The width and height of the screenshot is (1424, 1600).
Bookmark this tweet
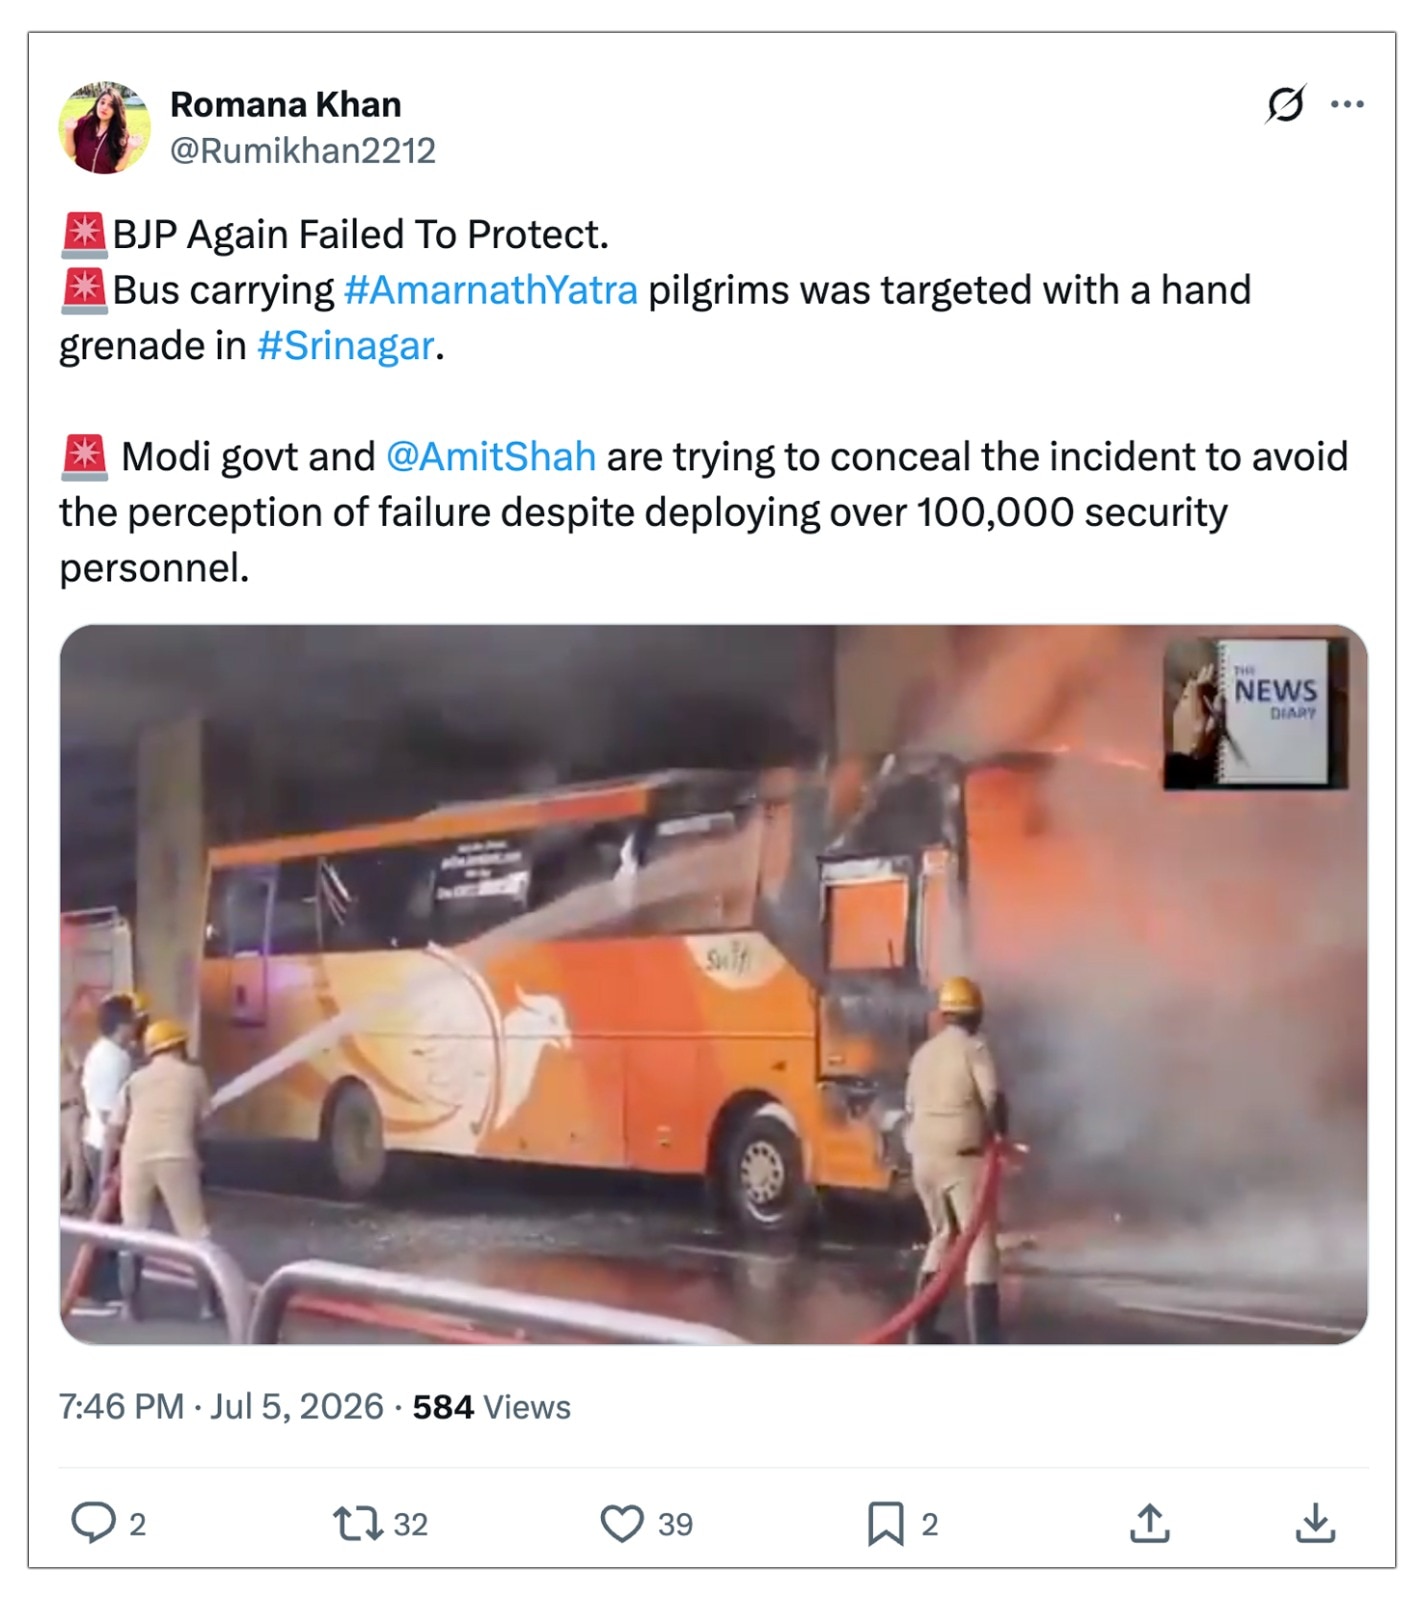[885, 1523]
